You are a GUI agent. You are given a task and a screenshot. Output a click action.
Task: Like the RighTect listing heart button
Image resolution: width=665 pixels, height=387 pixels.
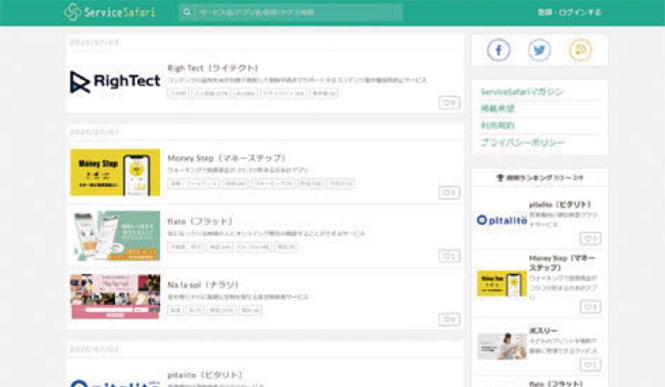449,103
